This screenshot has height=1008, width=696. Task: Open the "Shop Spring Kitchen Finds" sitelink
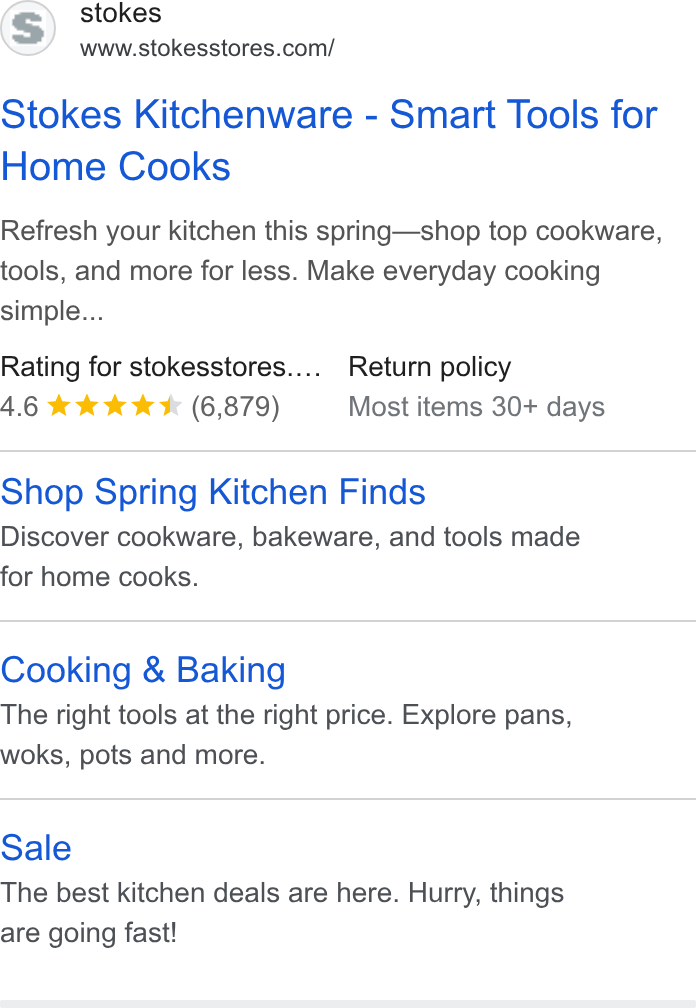(x=213, y=492)
